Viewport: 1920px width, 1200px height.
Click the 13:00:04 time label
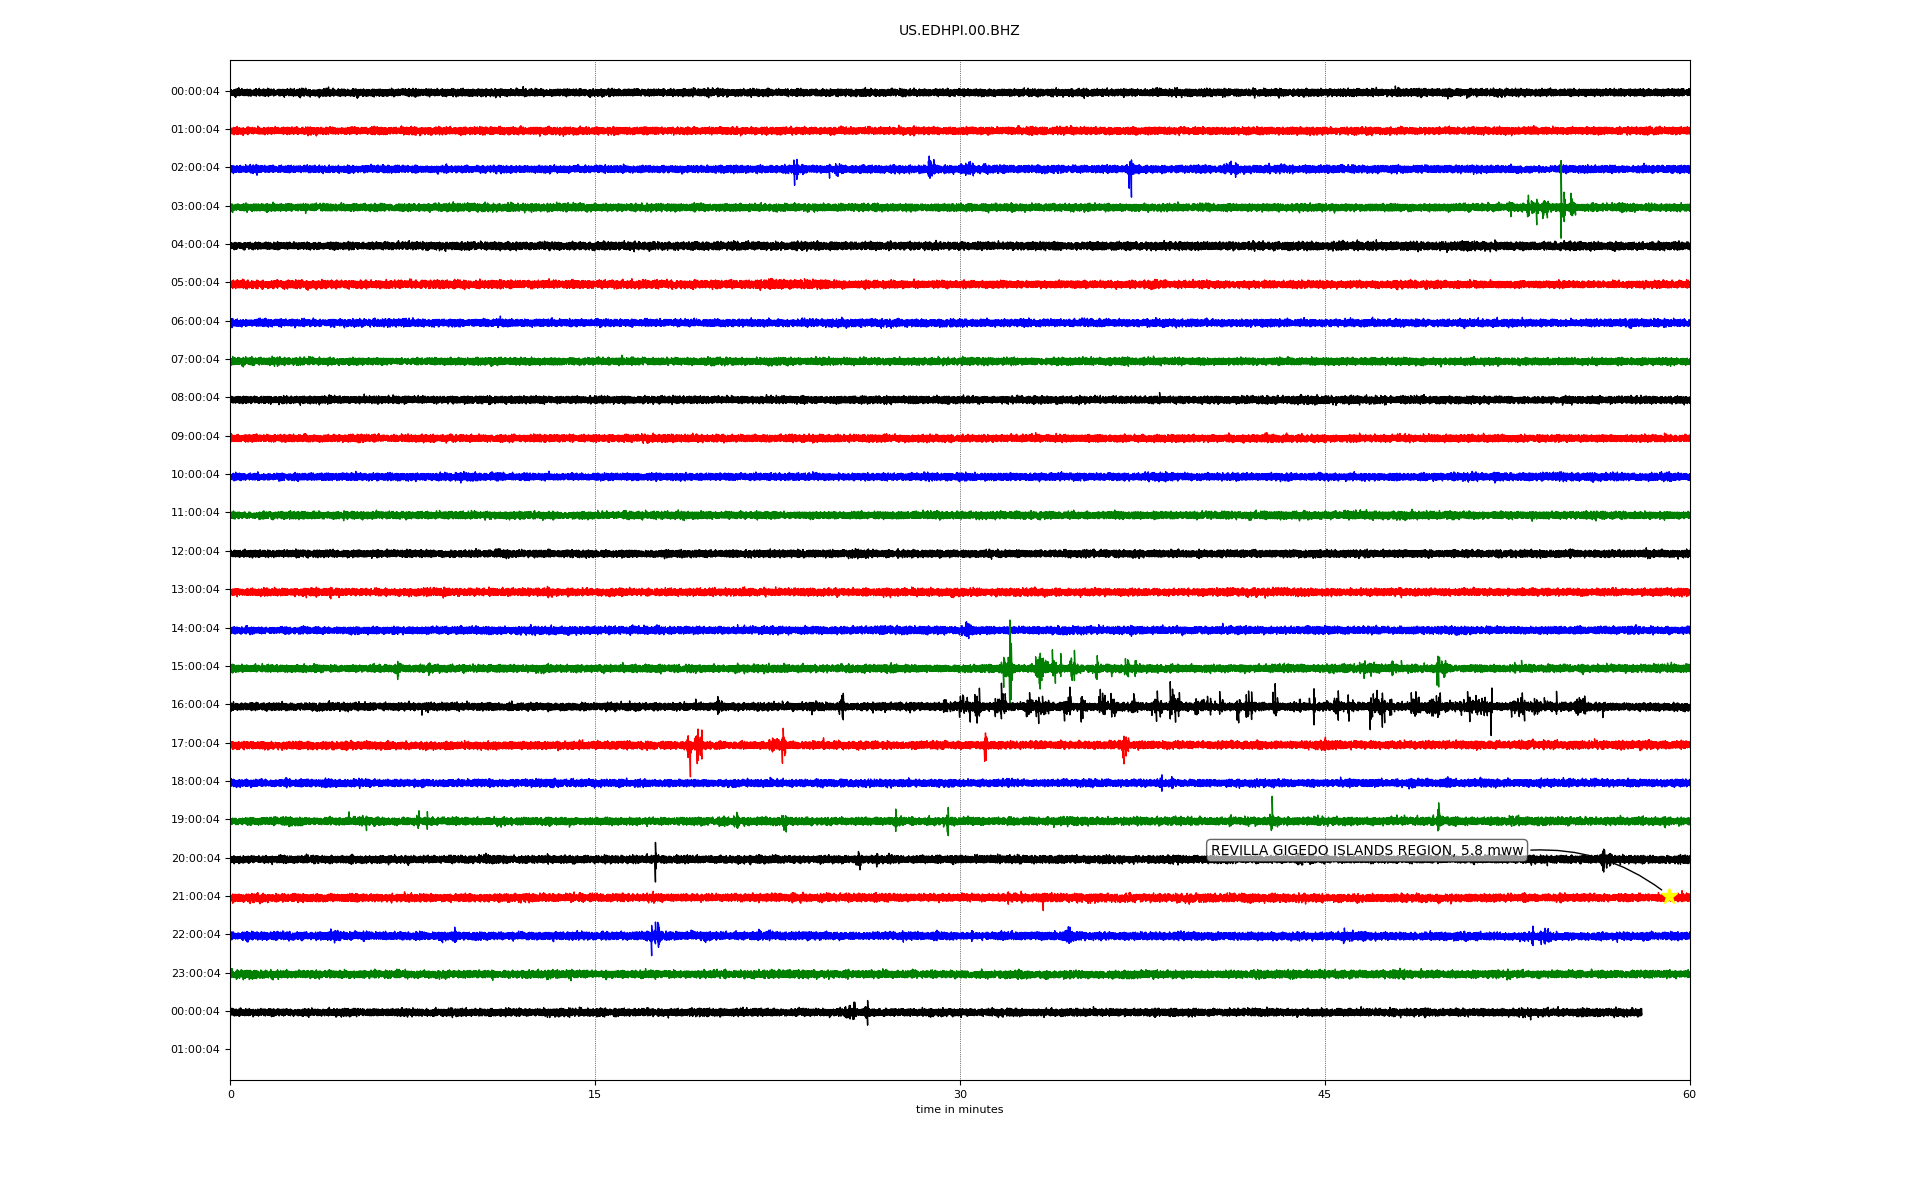pyautogui.click(x=195, y=590)
